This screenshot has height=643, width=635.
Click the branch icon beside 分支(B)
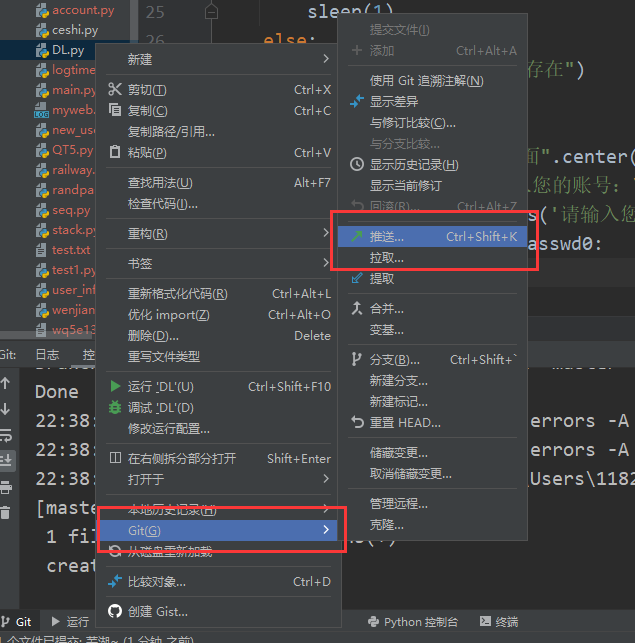[356, 359]
